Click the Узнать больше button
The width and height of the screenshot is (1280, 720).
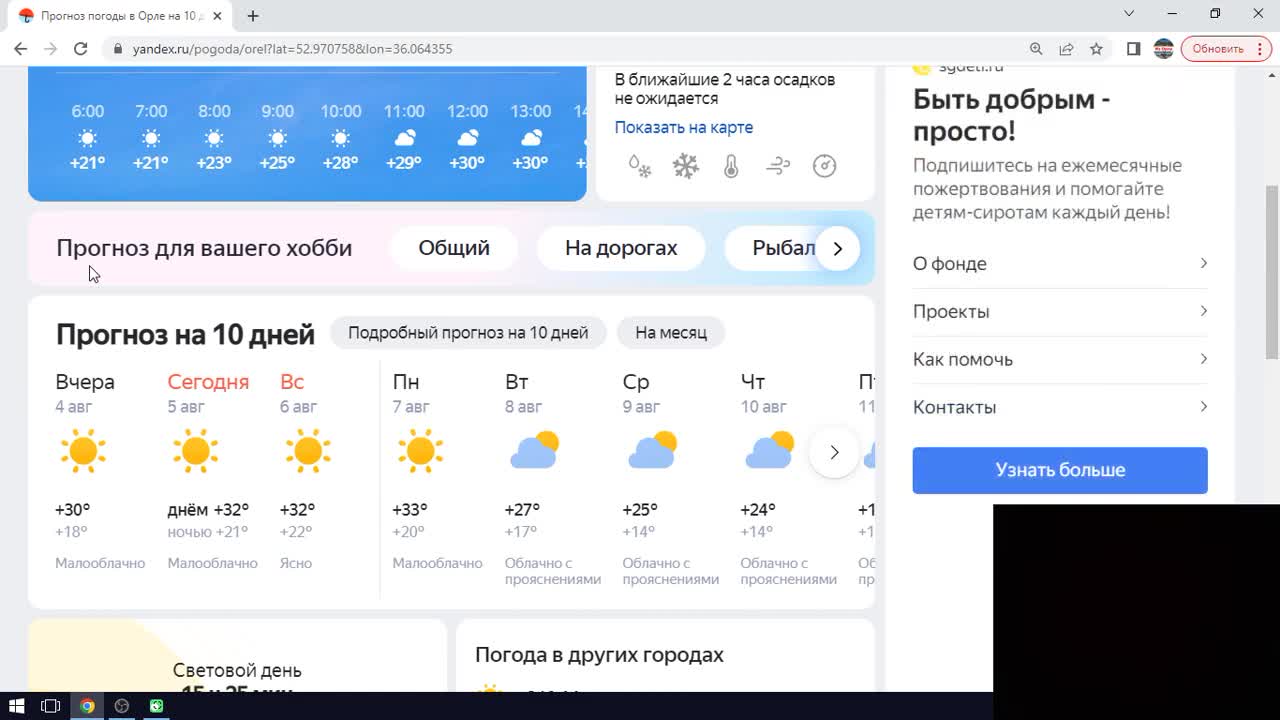[1060, 470]
